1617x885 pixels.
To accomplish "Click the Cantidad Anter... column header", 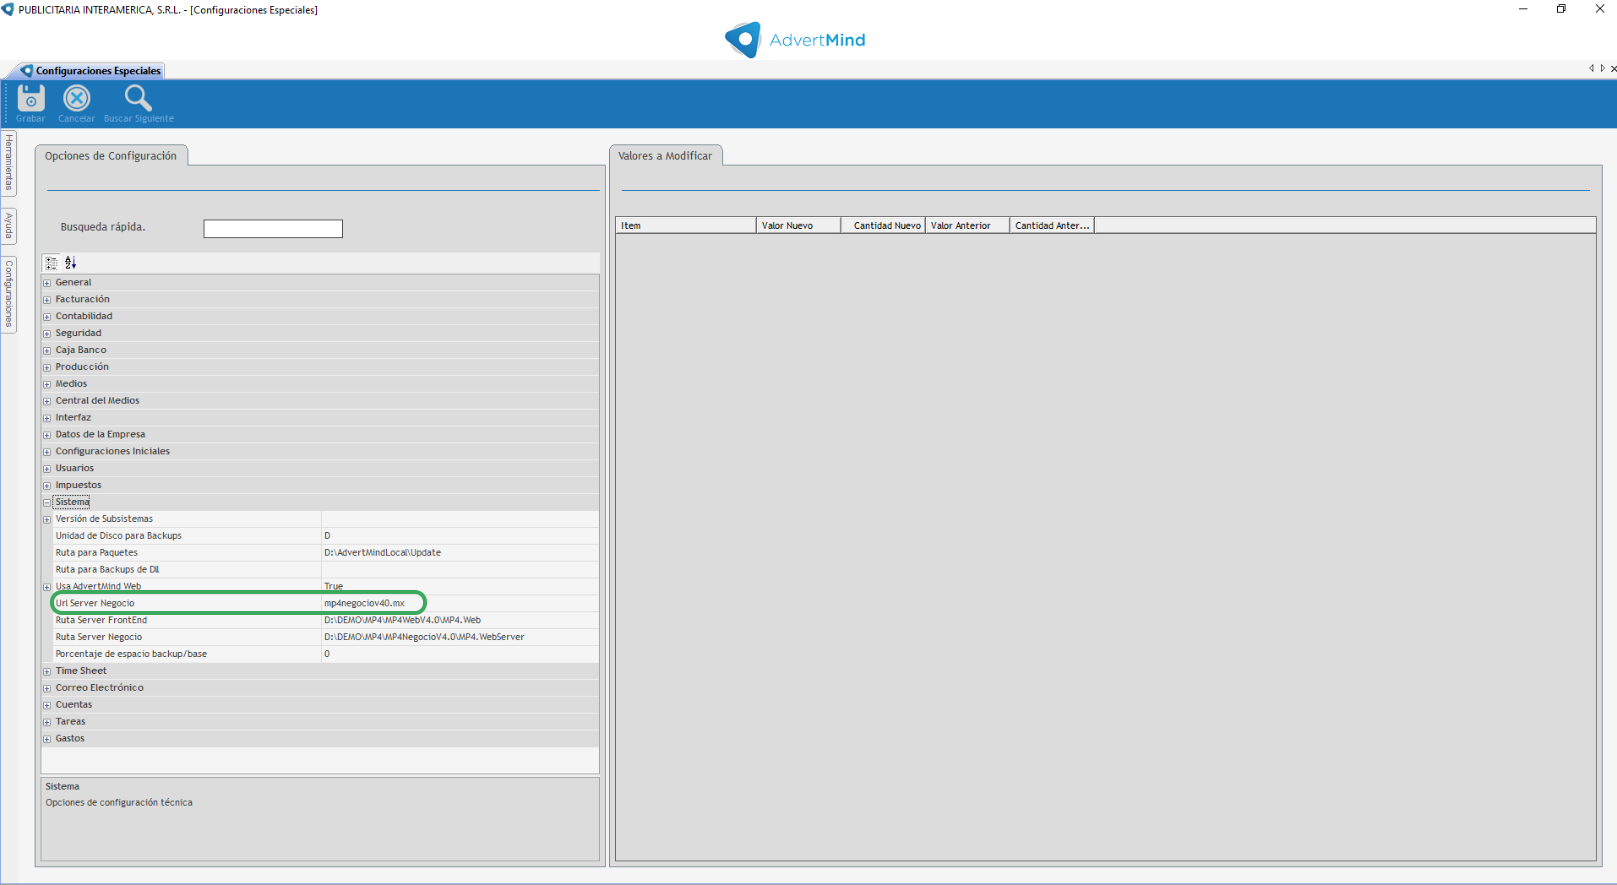I will (x=1052, y=226).
